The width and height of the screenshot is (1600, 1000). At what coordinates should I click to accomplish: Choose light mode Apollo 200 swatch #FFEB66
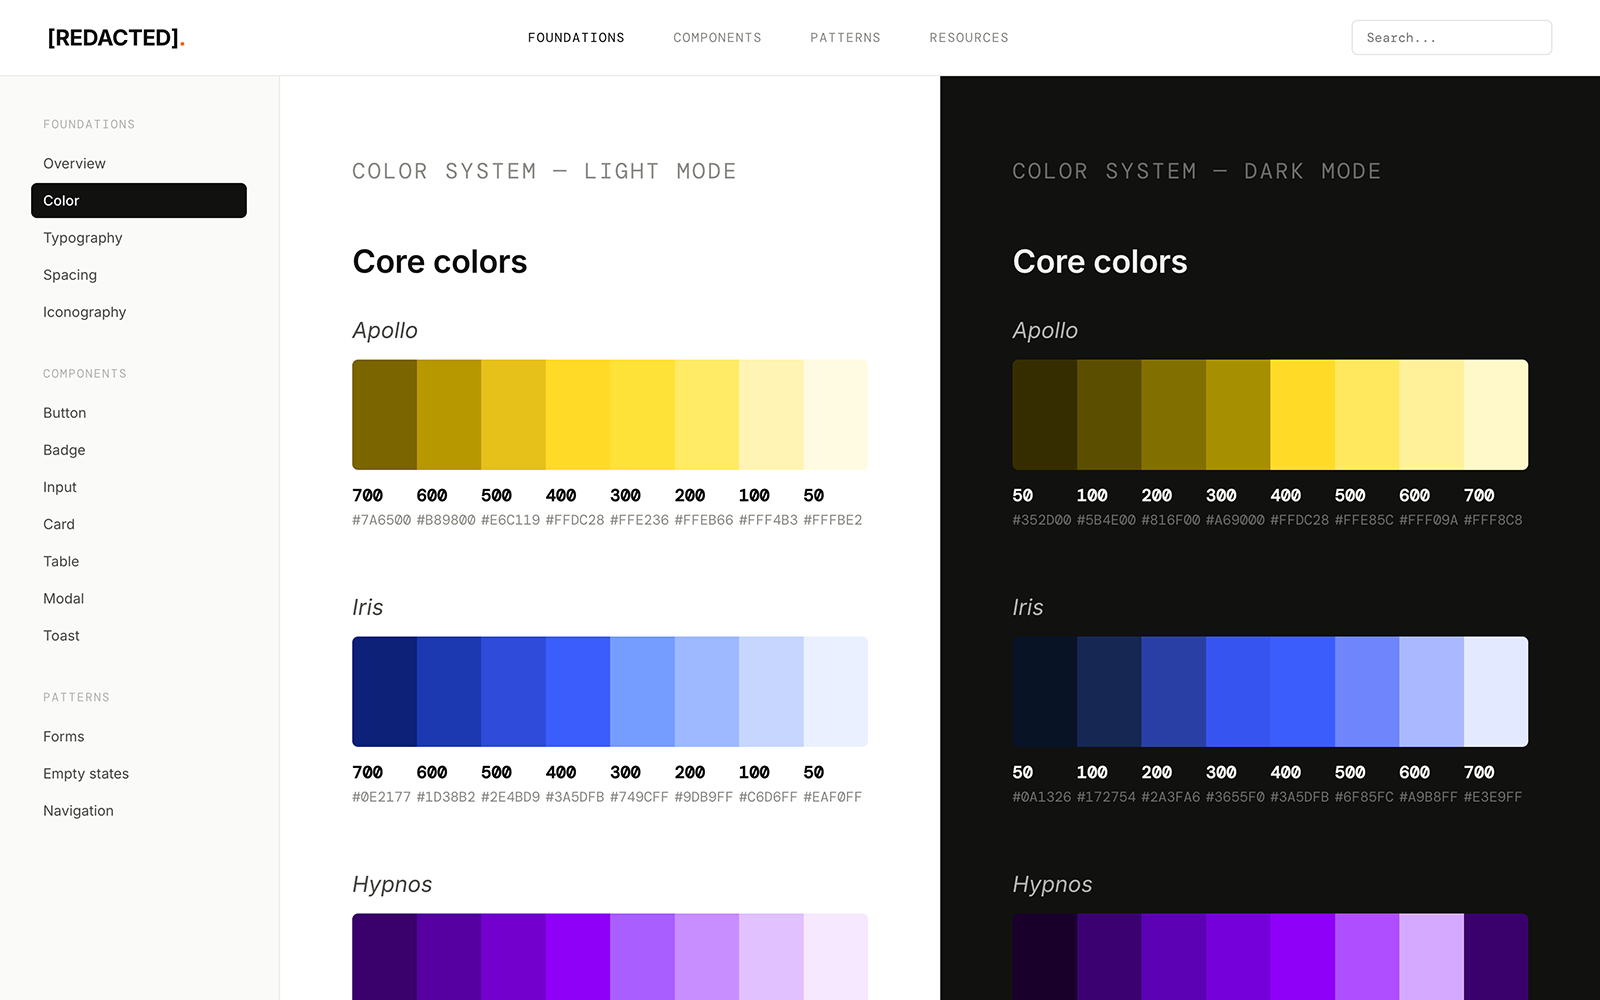tap(707, 415)
